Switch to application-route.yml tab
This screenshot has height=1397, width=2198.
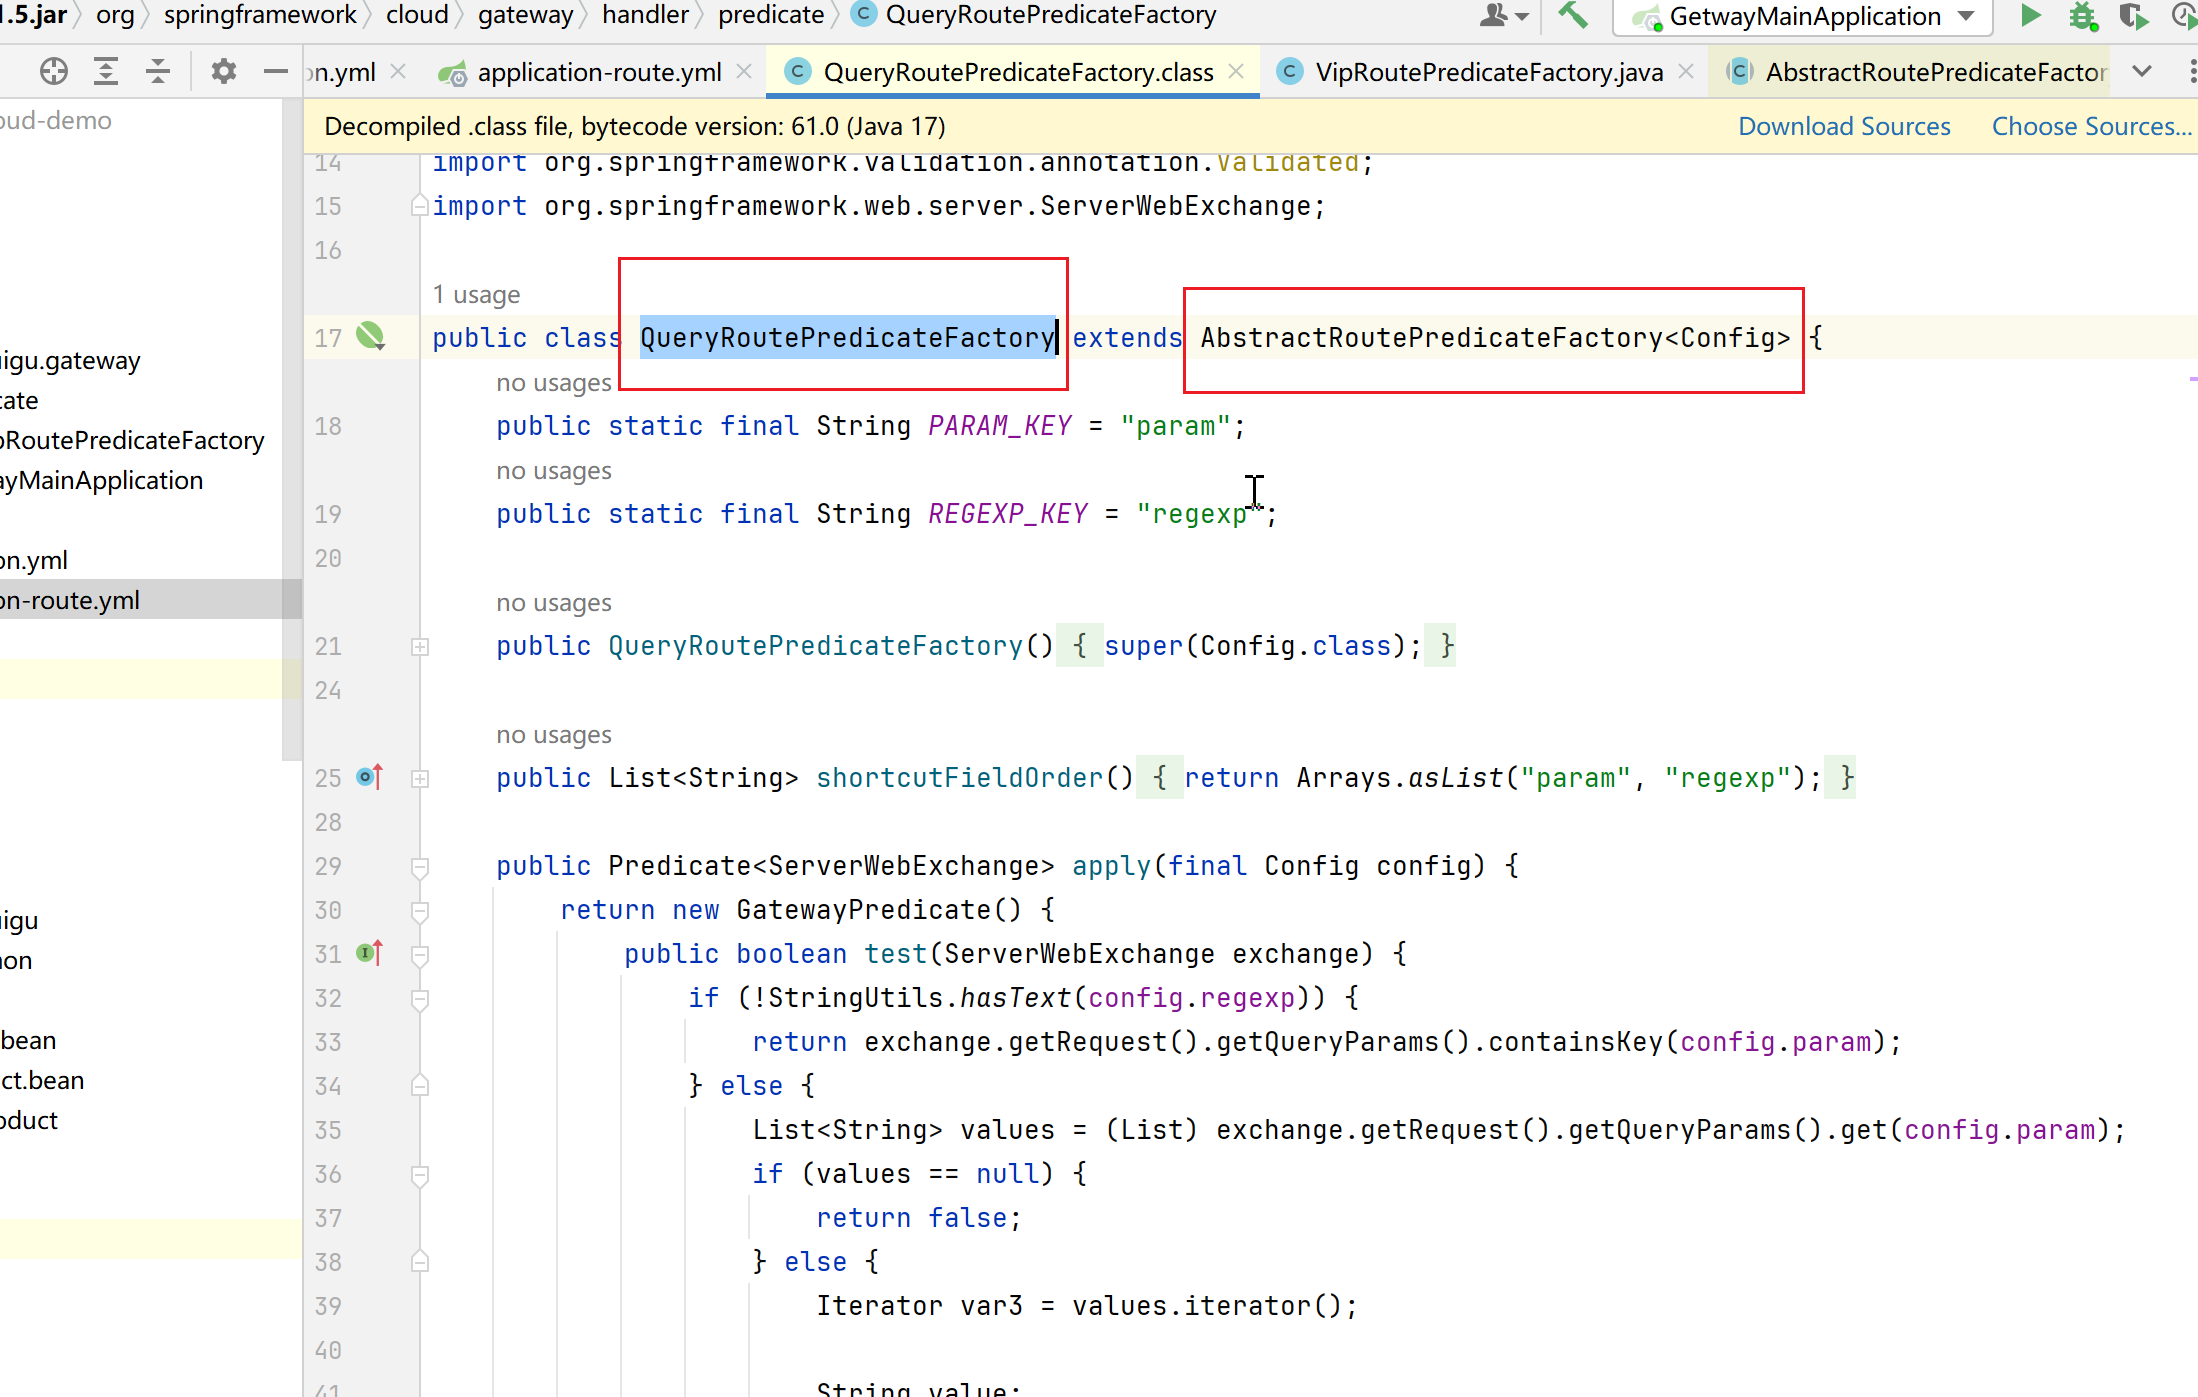598,72
